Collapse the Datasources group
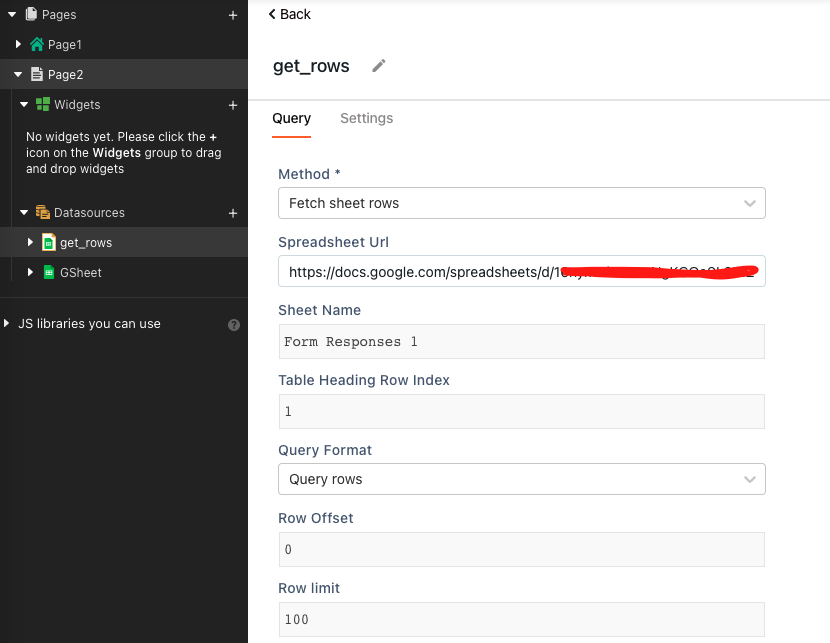 click(x=25, y=213)
